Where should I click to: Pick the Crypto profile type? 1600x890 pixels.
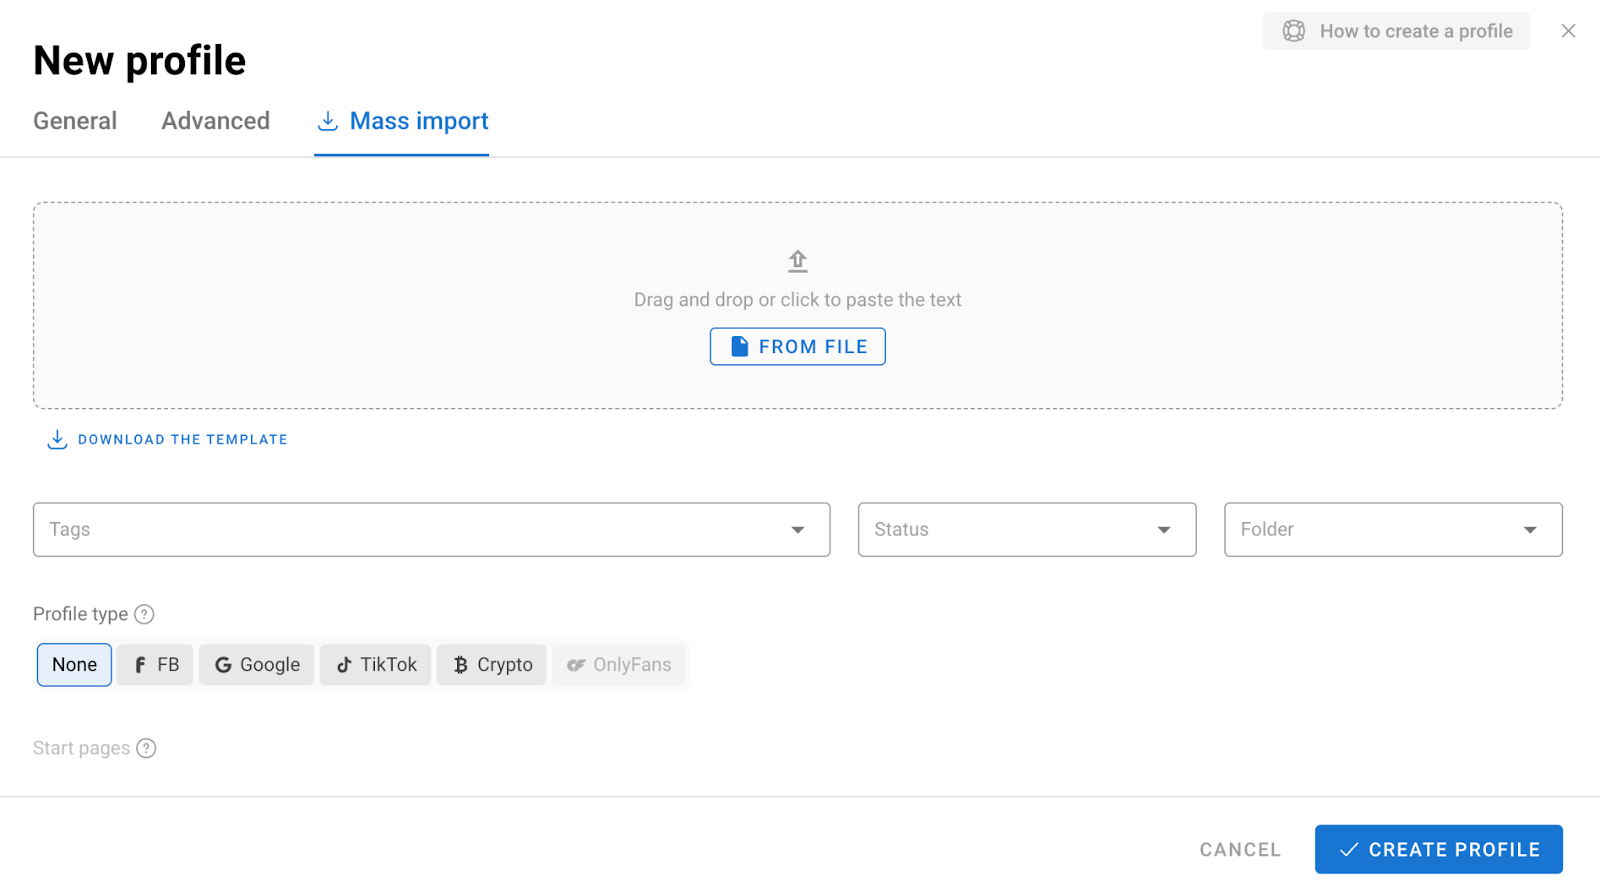coord(491,665)
